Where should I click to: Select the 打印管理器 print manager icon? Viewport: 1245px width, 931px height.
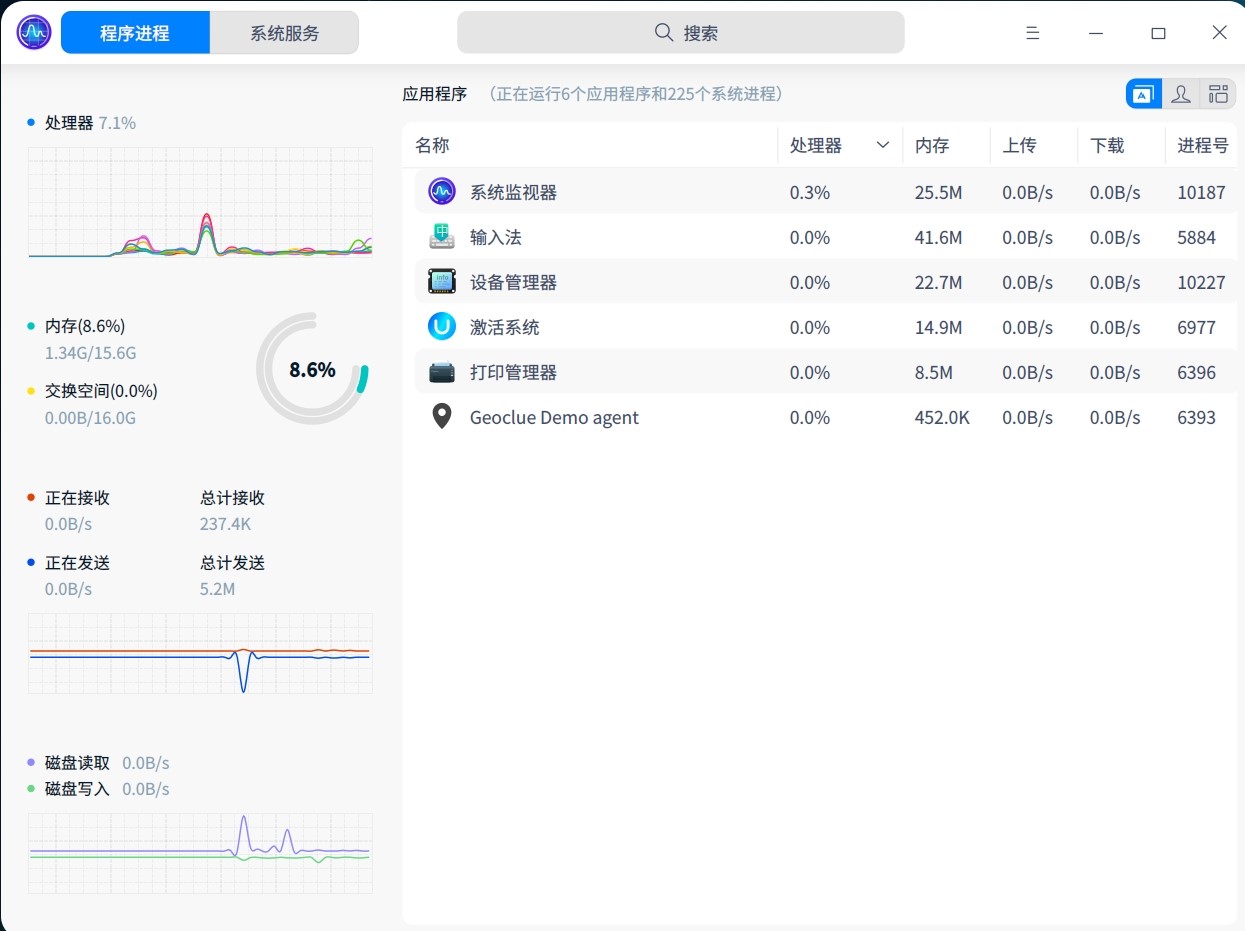coord(441,371)
